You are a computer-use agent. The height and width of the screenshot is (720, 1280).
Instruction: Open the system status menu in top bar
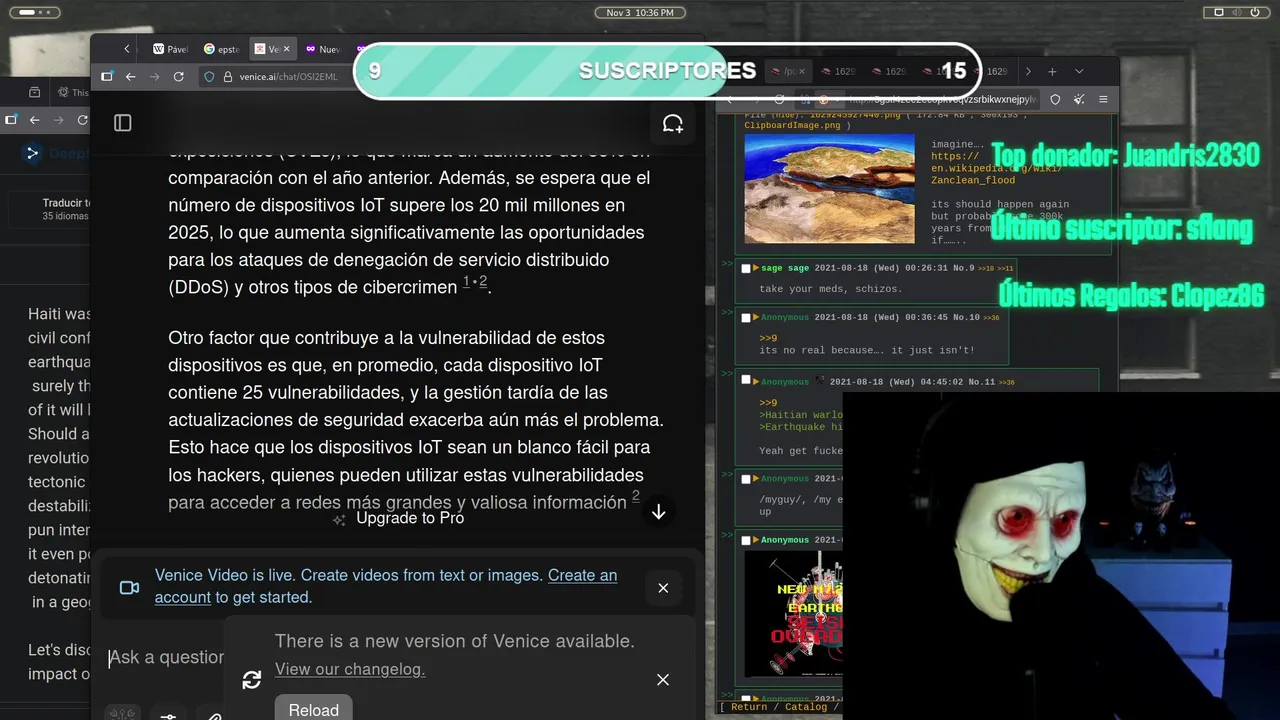click(x=1236, y=12)
